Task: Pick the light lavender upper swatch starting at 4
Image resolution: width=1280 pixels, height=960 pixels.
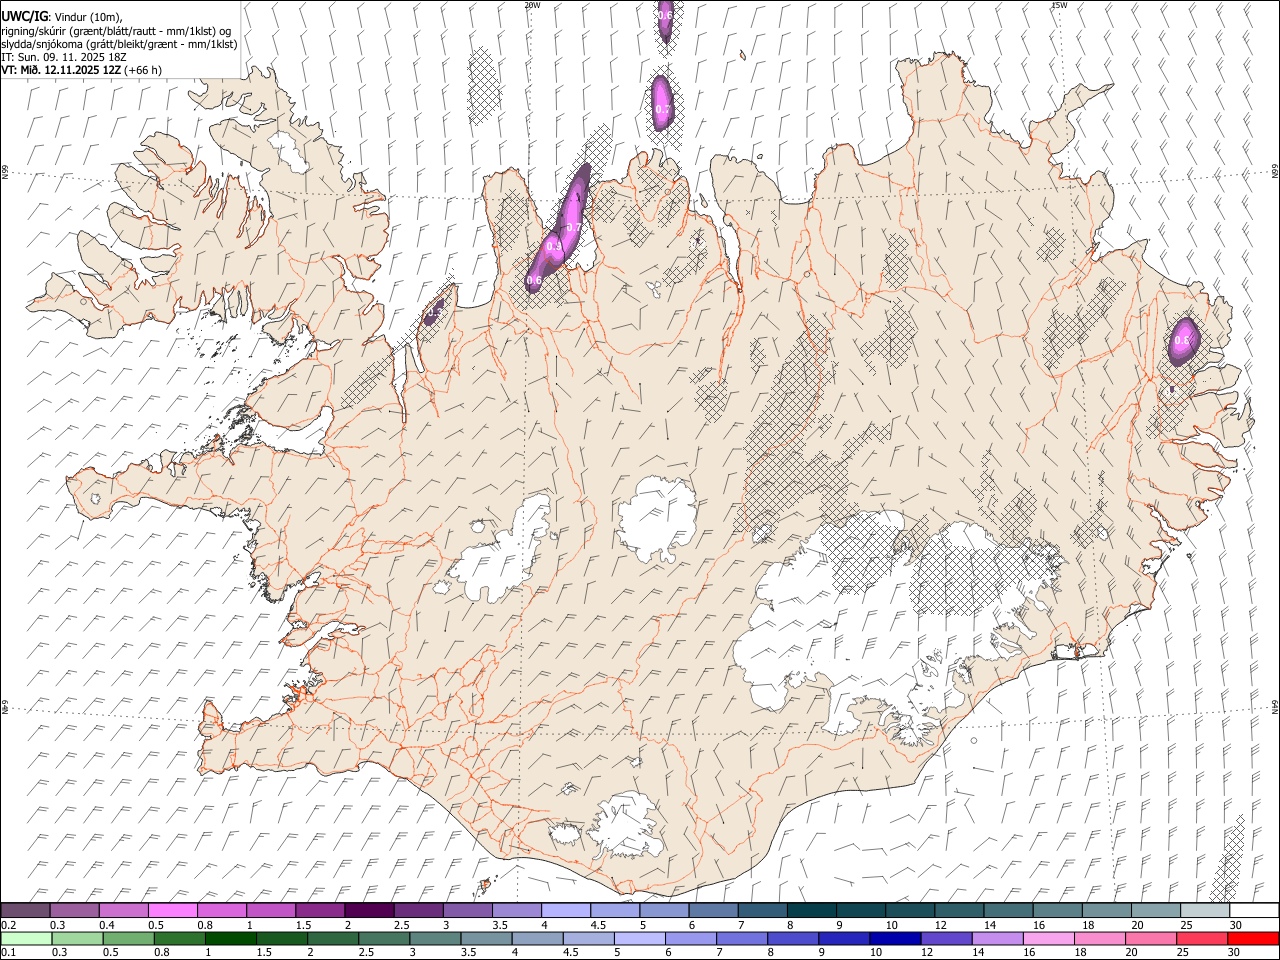Action: point(565,911)
